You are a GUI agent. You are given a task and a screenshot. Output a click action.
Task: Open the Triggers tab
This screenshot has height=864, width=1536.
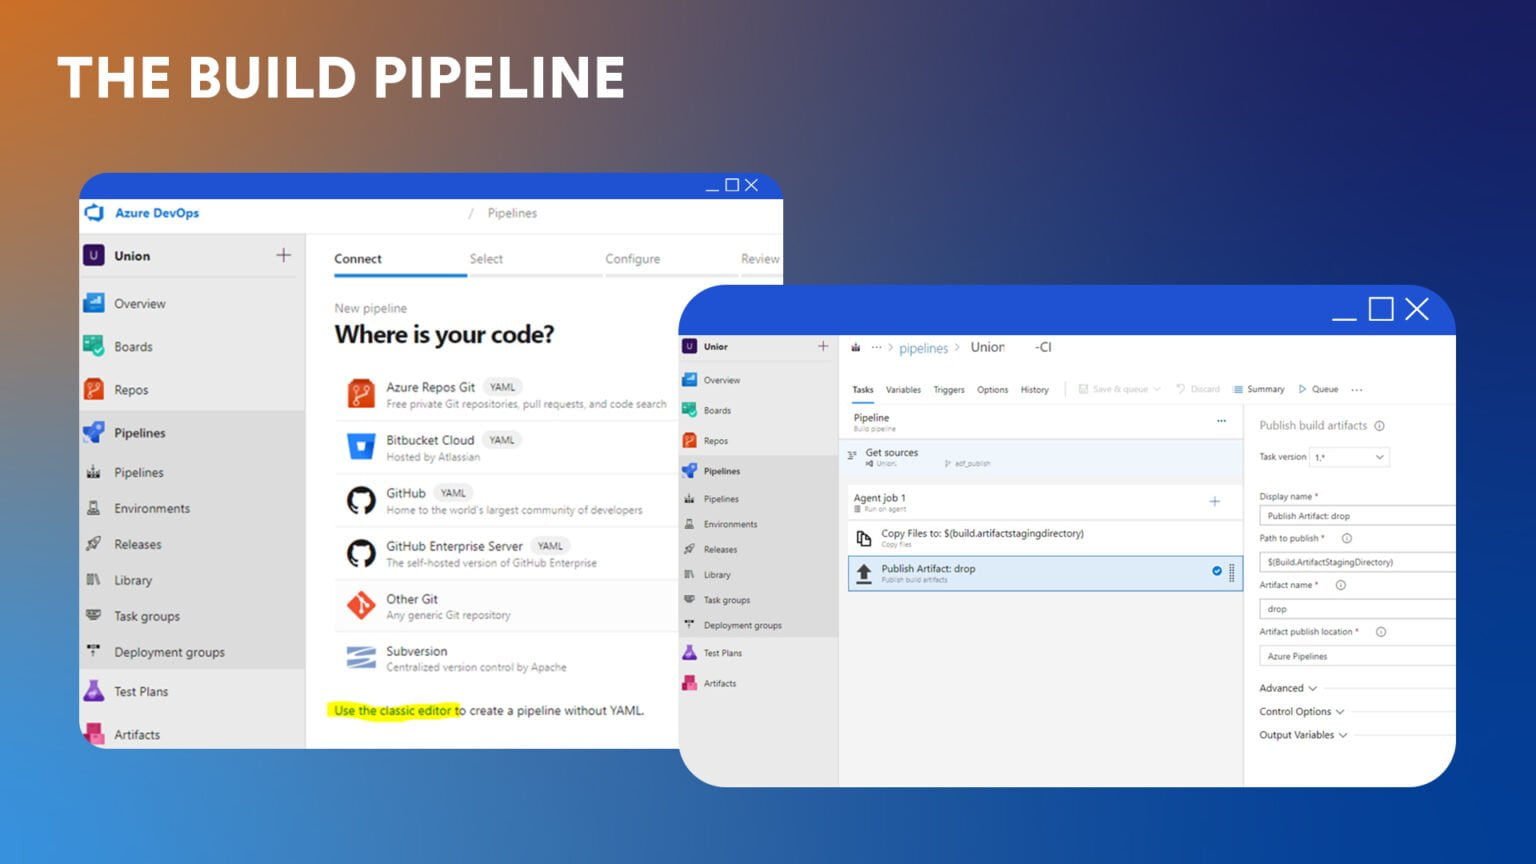948,390
